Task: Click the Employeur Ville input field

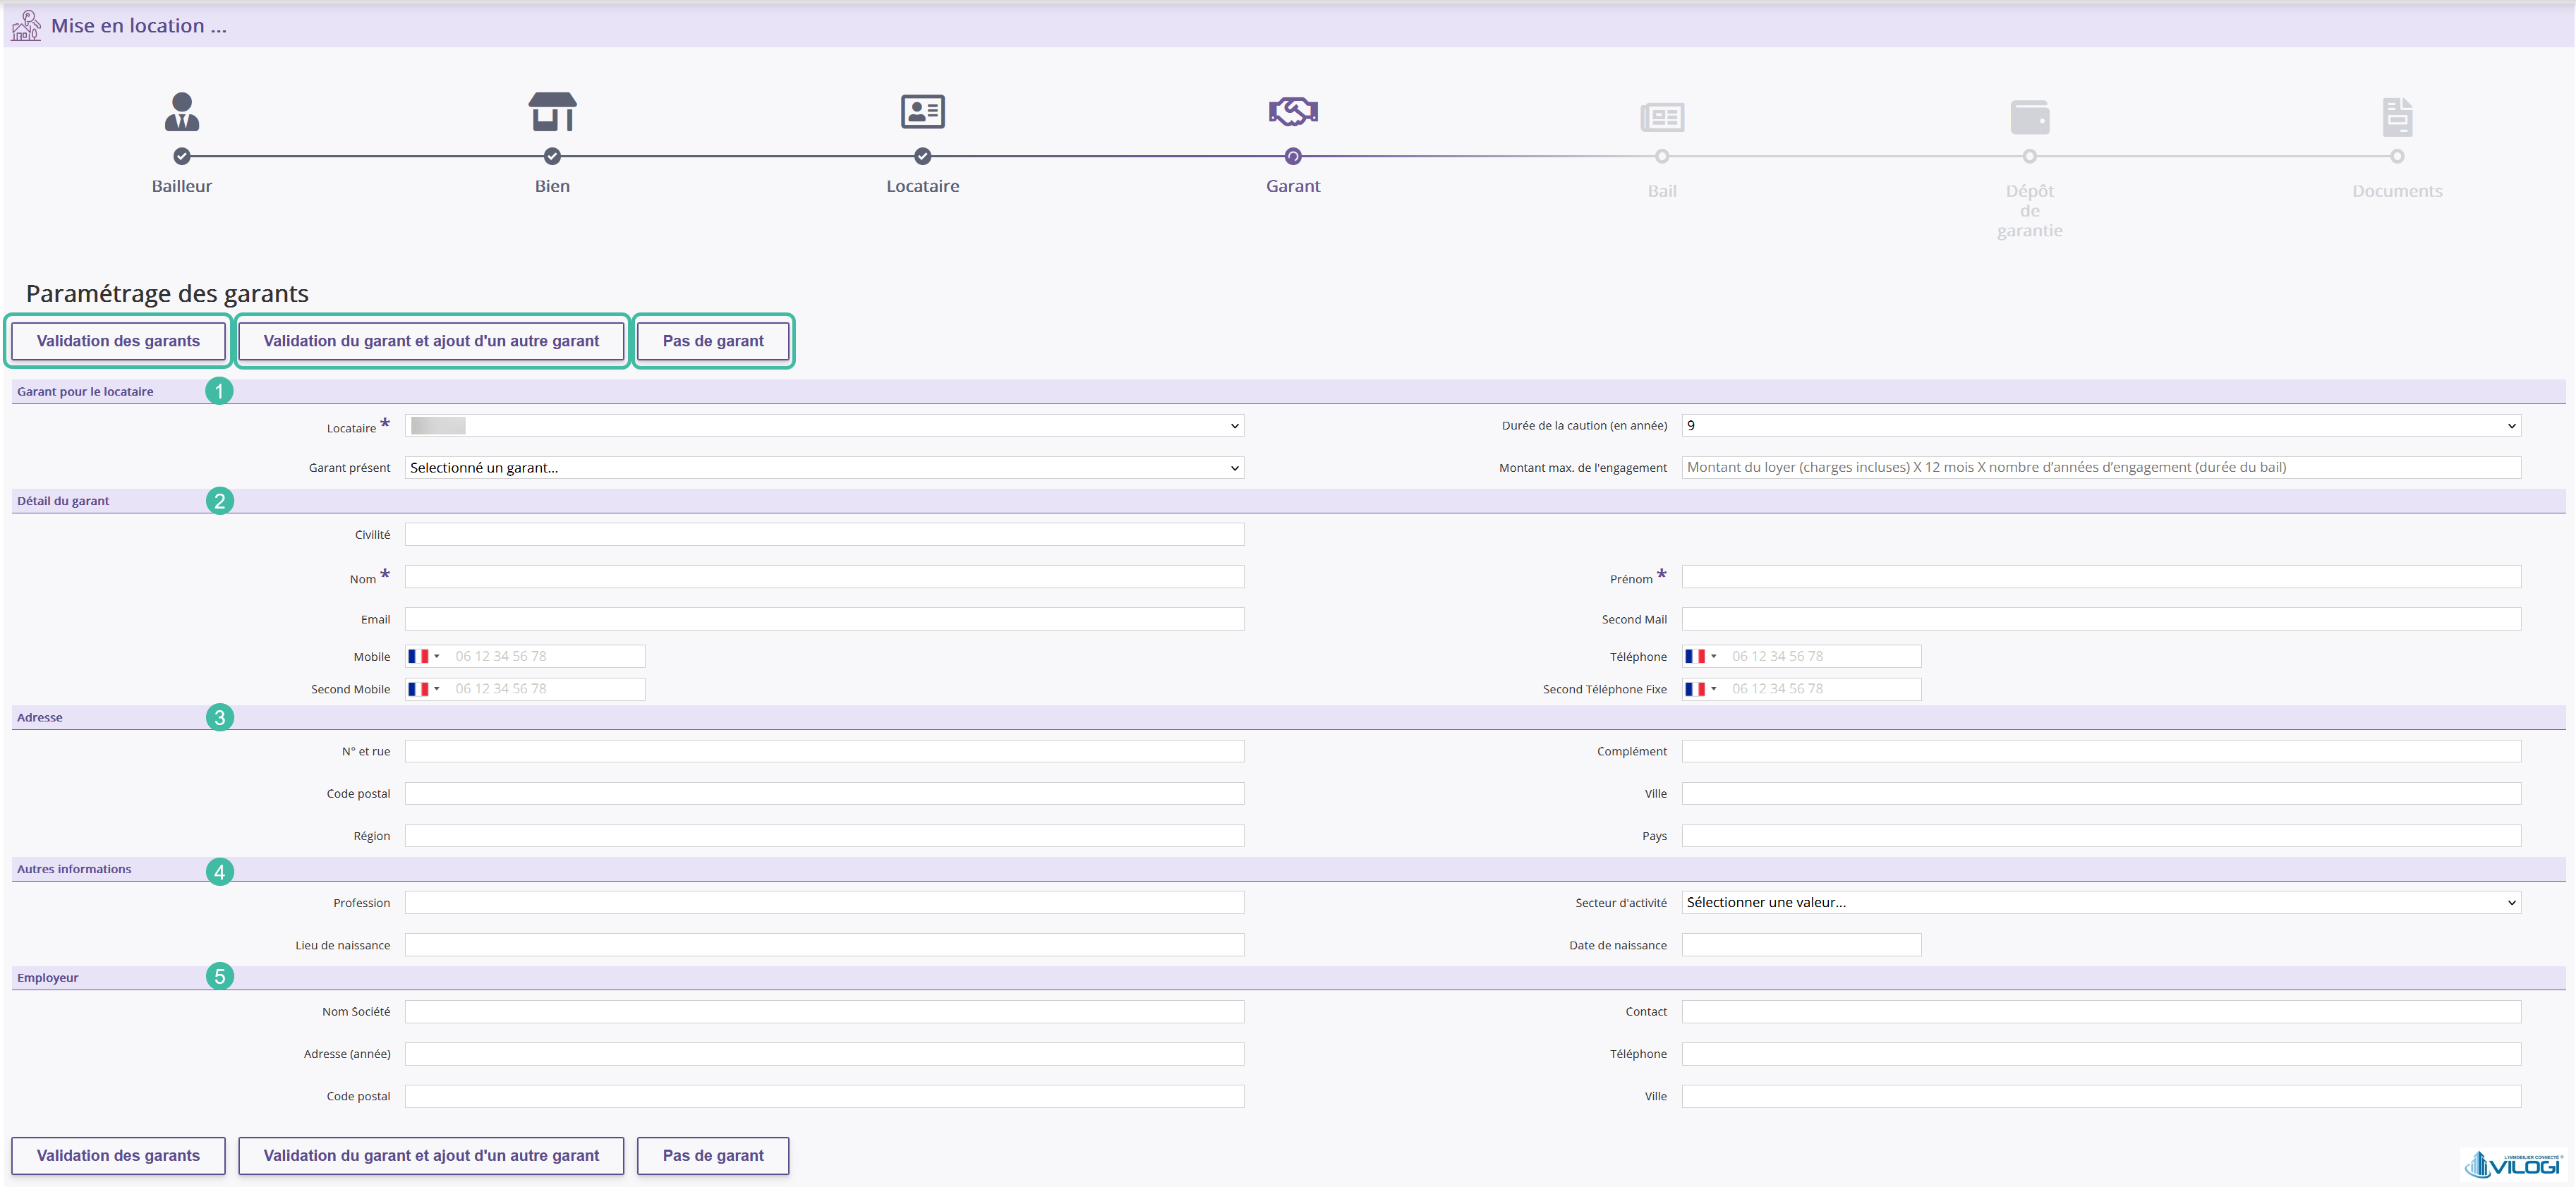Action: [2101, 1097]
